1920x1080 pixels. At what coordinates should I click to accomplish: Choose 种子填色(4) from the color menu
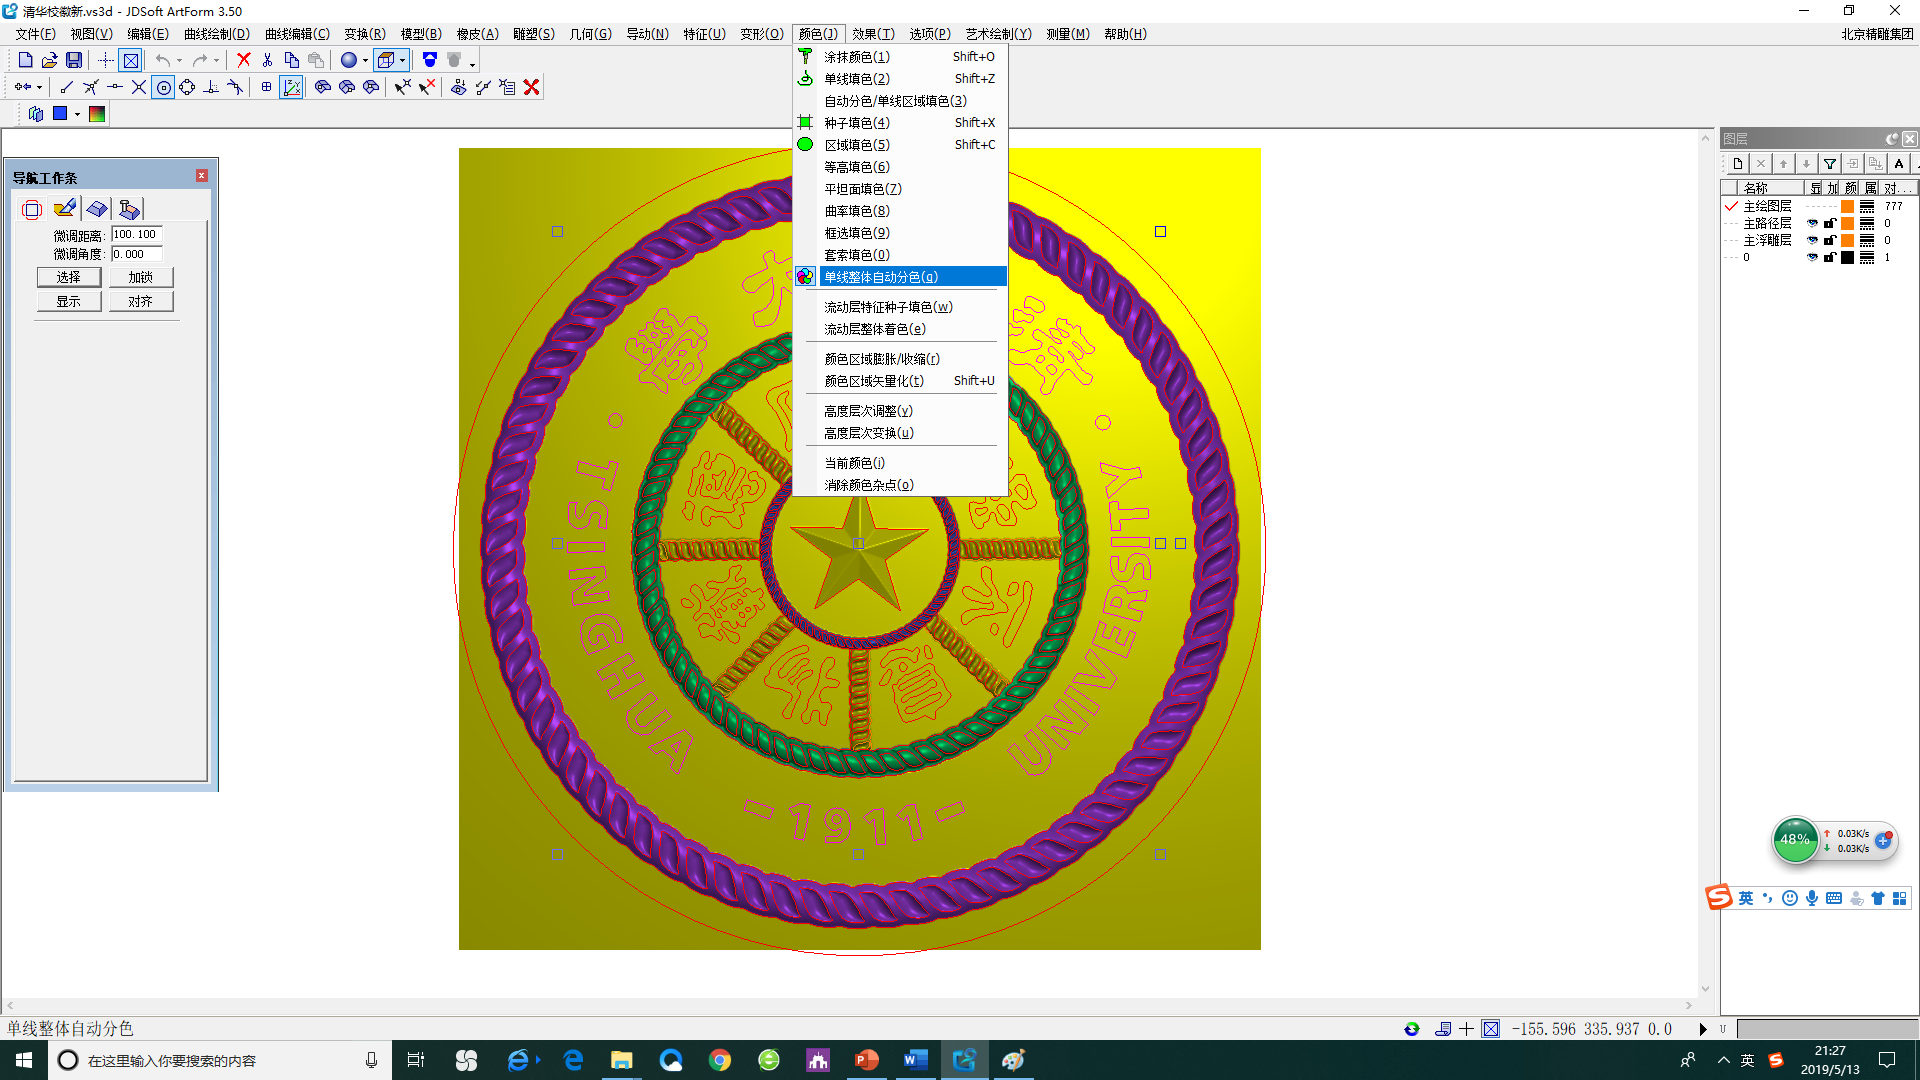click(900, 123)
